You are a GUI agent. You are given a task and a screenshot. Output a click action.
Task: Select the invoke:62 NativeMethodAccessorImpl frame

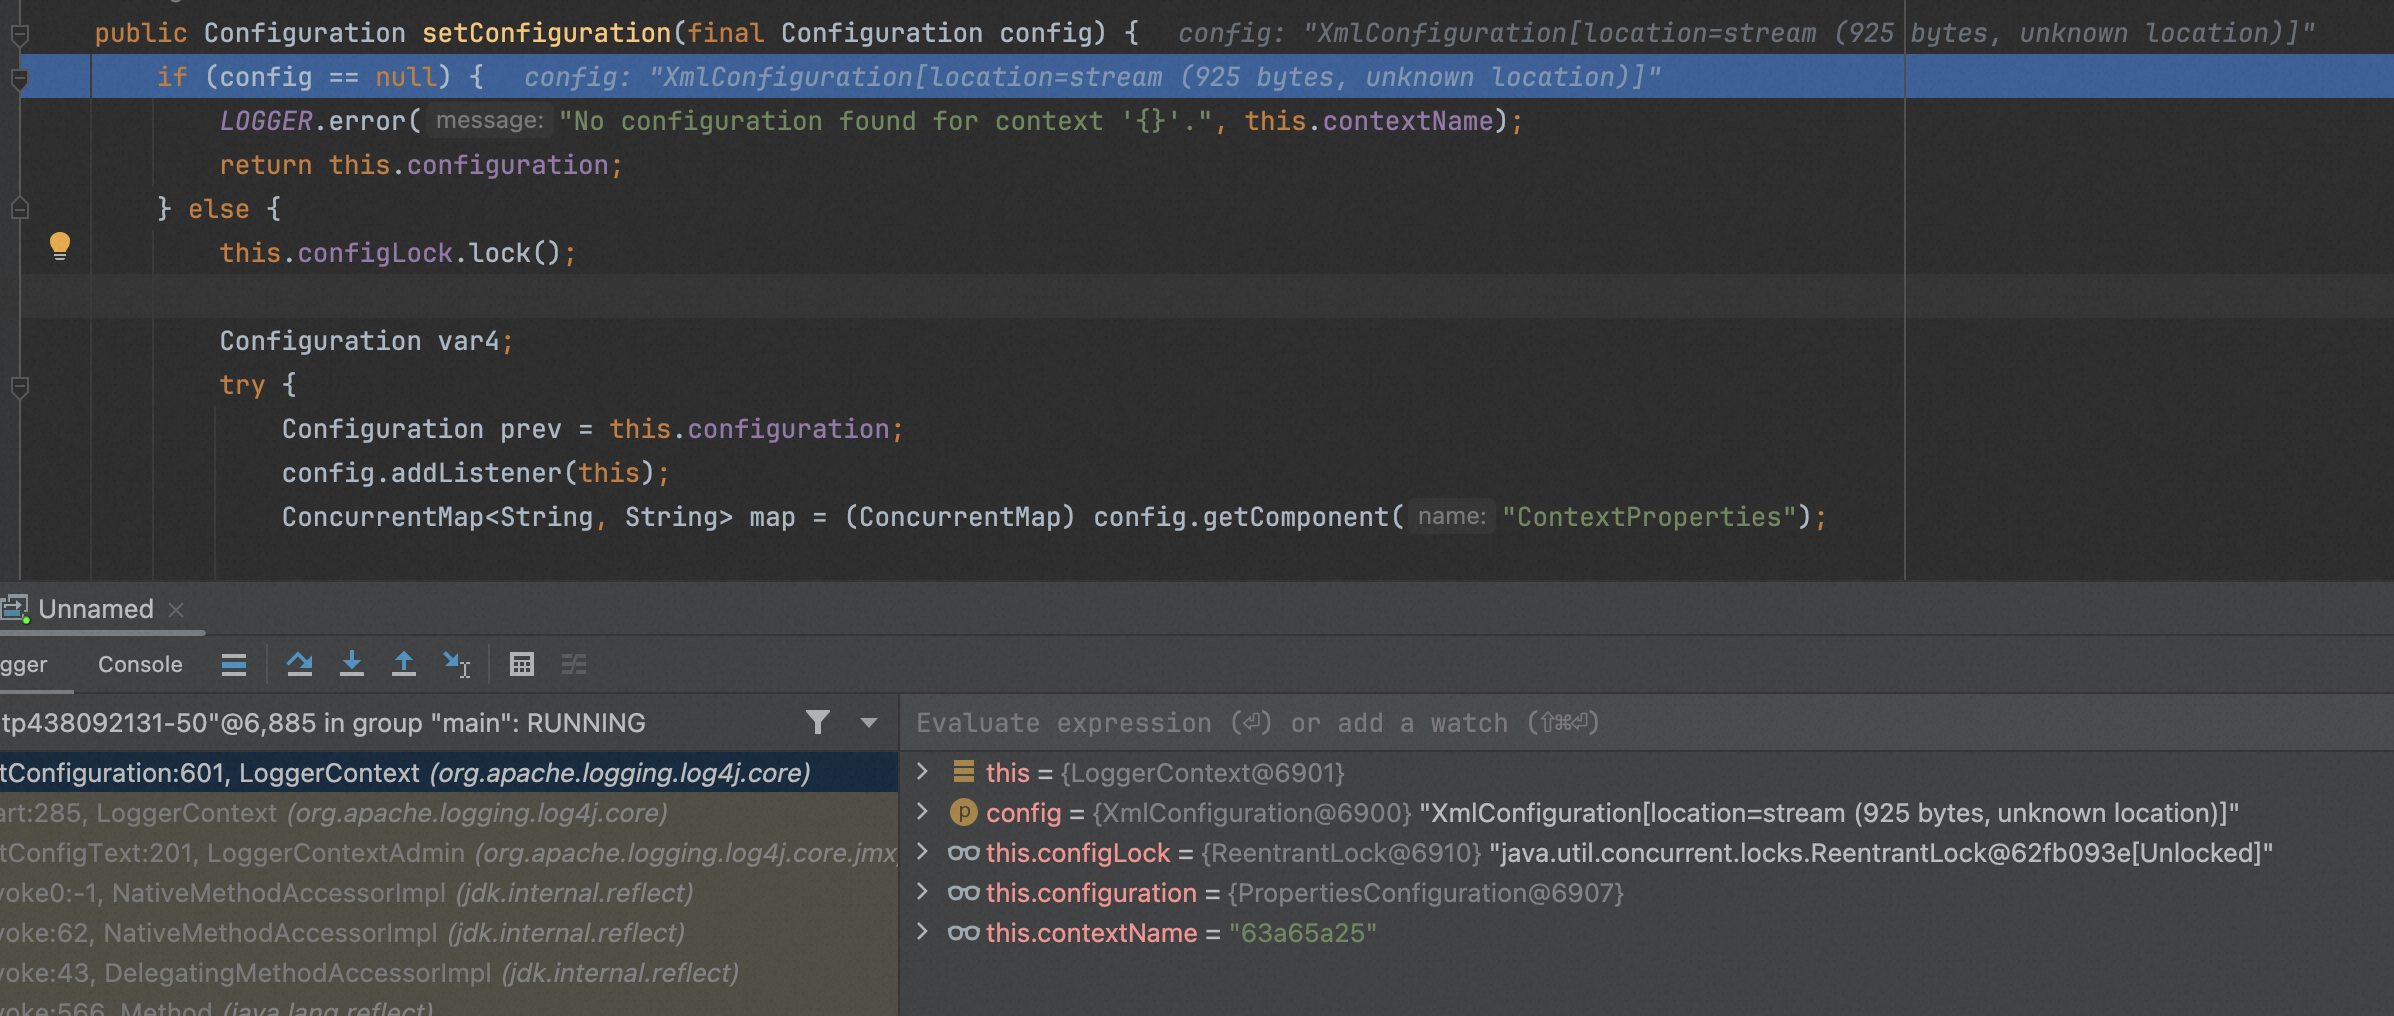tap(449, 933)
